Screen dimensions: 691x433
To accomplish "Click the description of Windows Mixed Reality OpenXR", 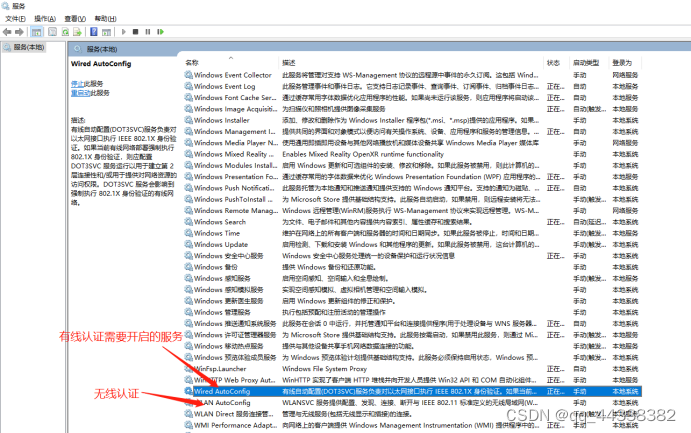I will click(x=363, y=154).
